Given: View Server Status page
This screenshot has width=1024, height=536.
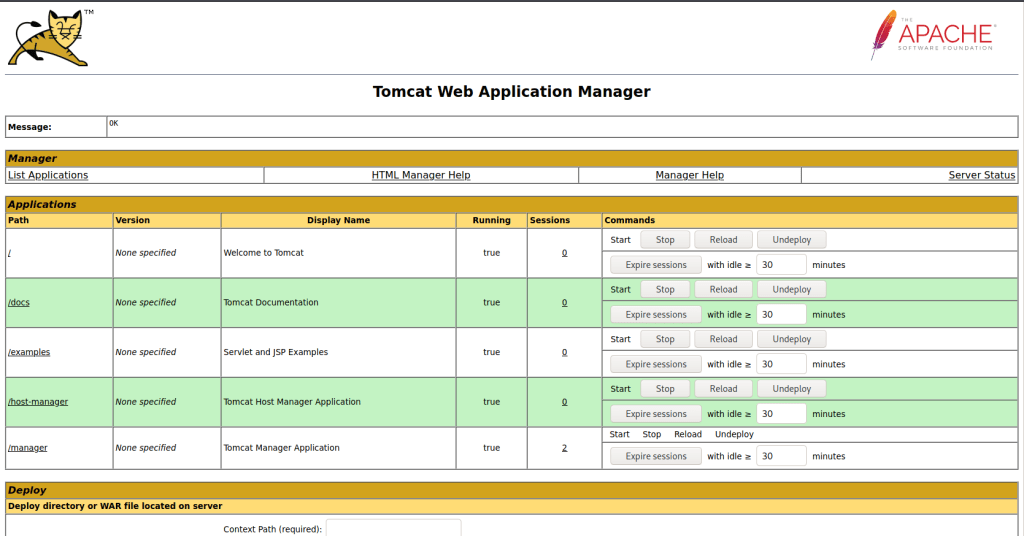Looking at the screenshot, I should [981, 175].
